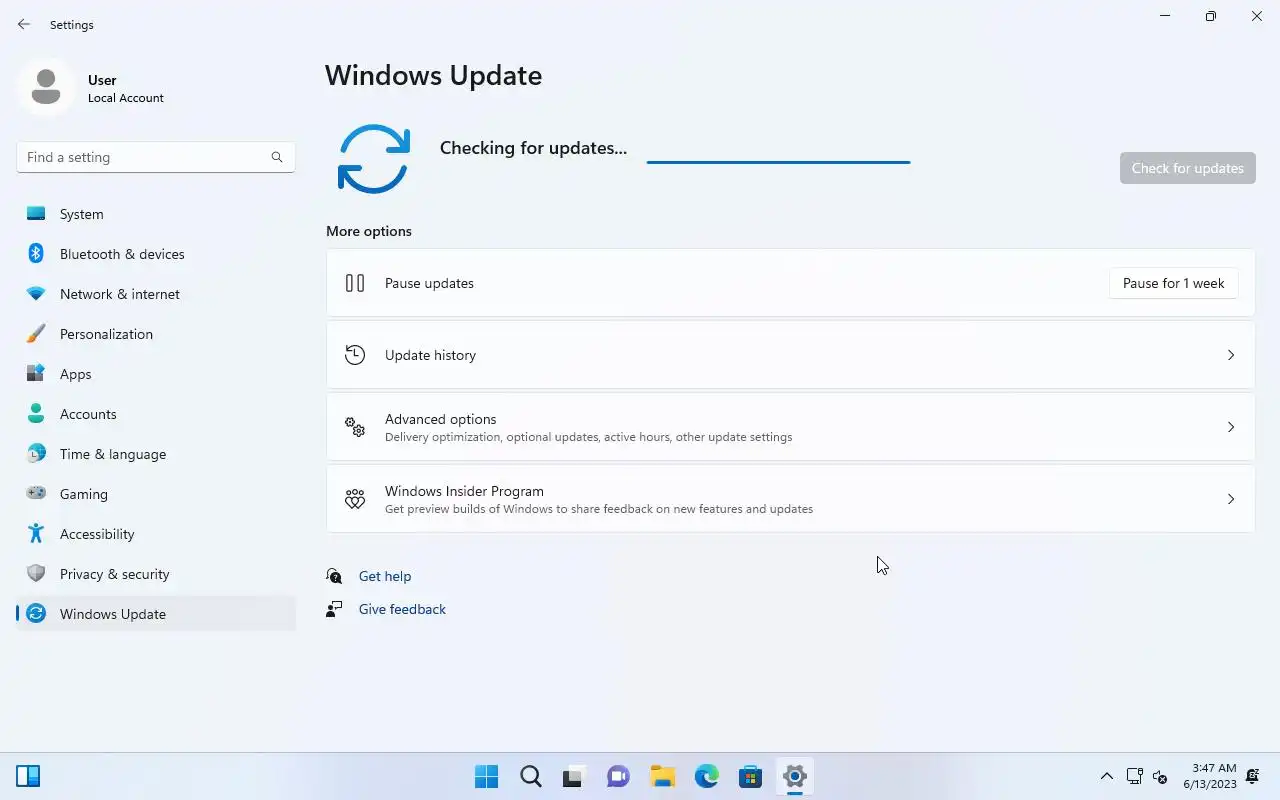Open the Give feedback link
Viewport: 1280px width, 800px height.
coord(402,609)
